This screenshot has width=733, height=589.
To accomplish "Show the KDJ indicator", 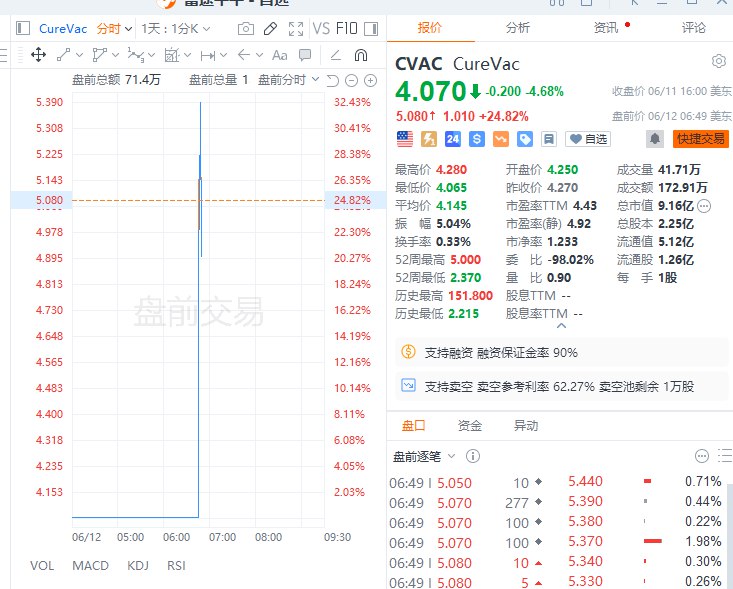I will [x=138, y=566].
